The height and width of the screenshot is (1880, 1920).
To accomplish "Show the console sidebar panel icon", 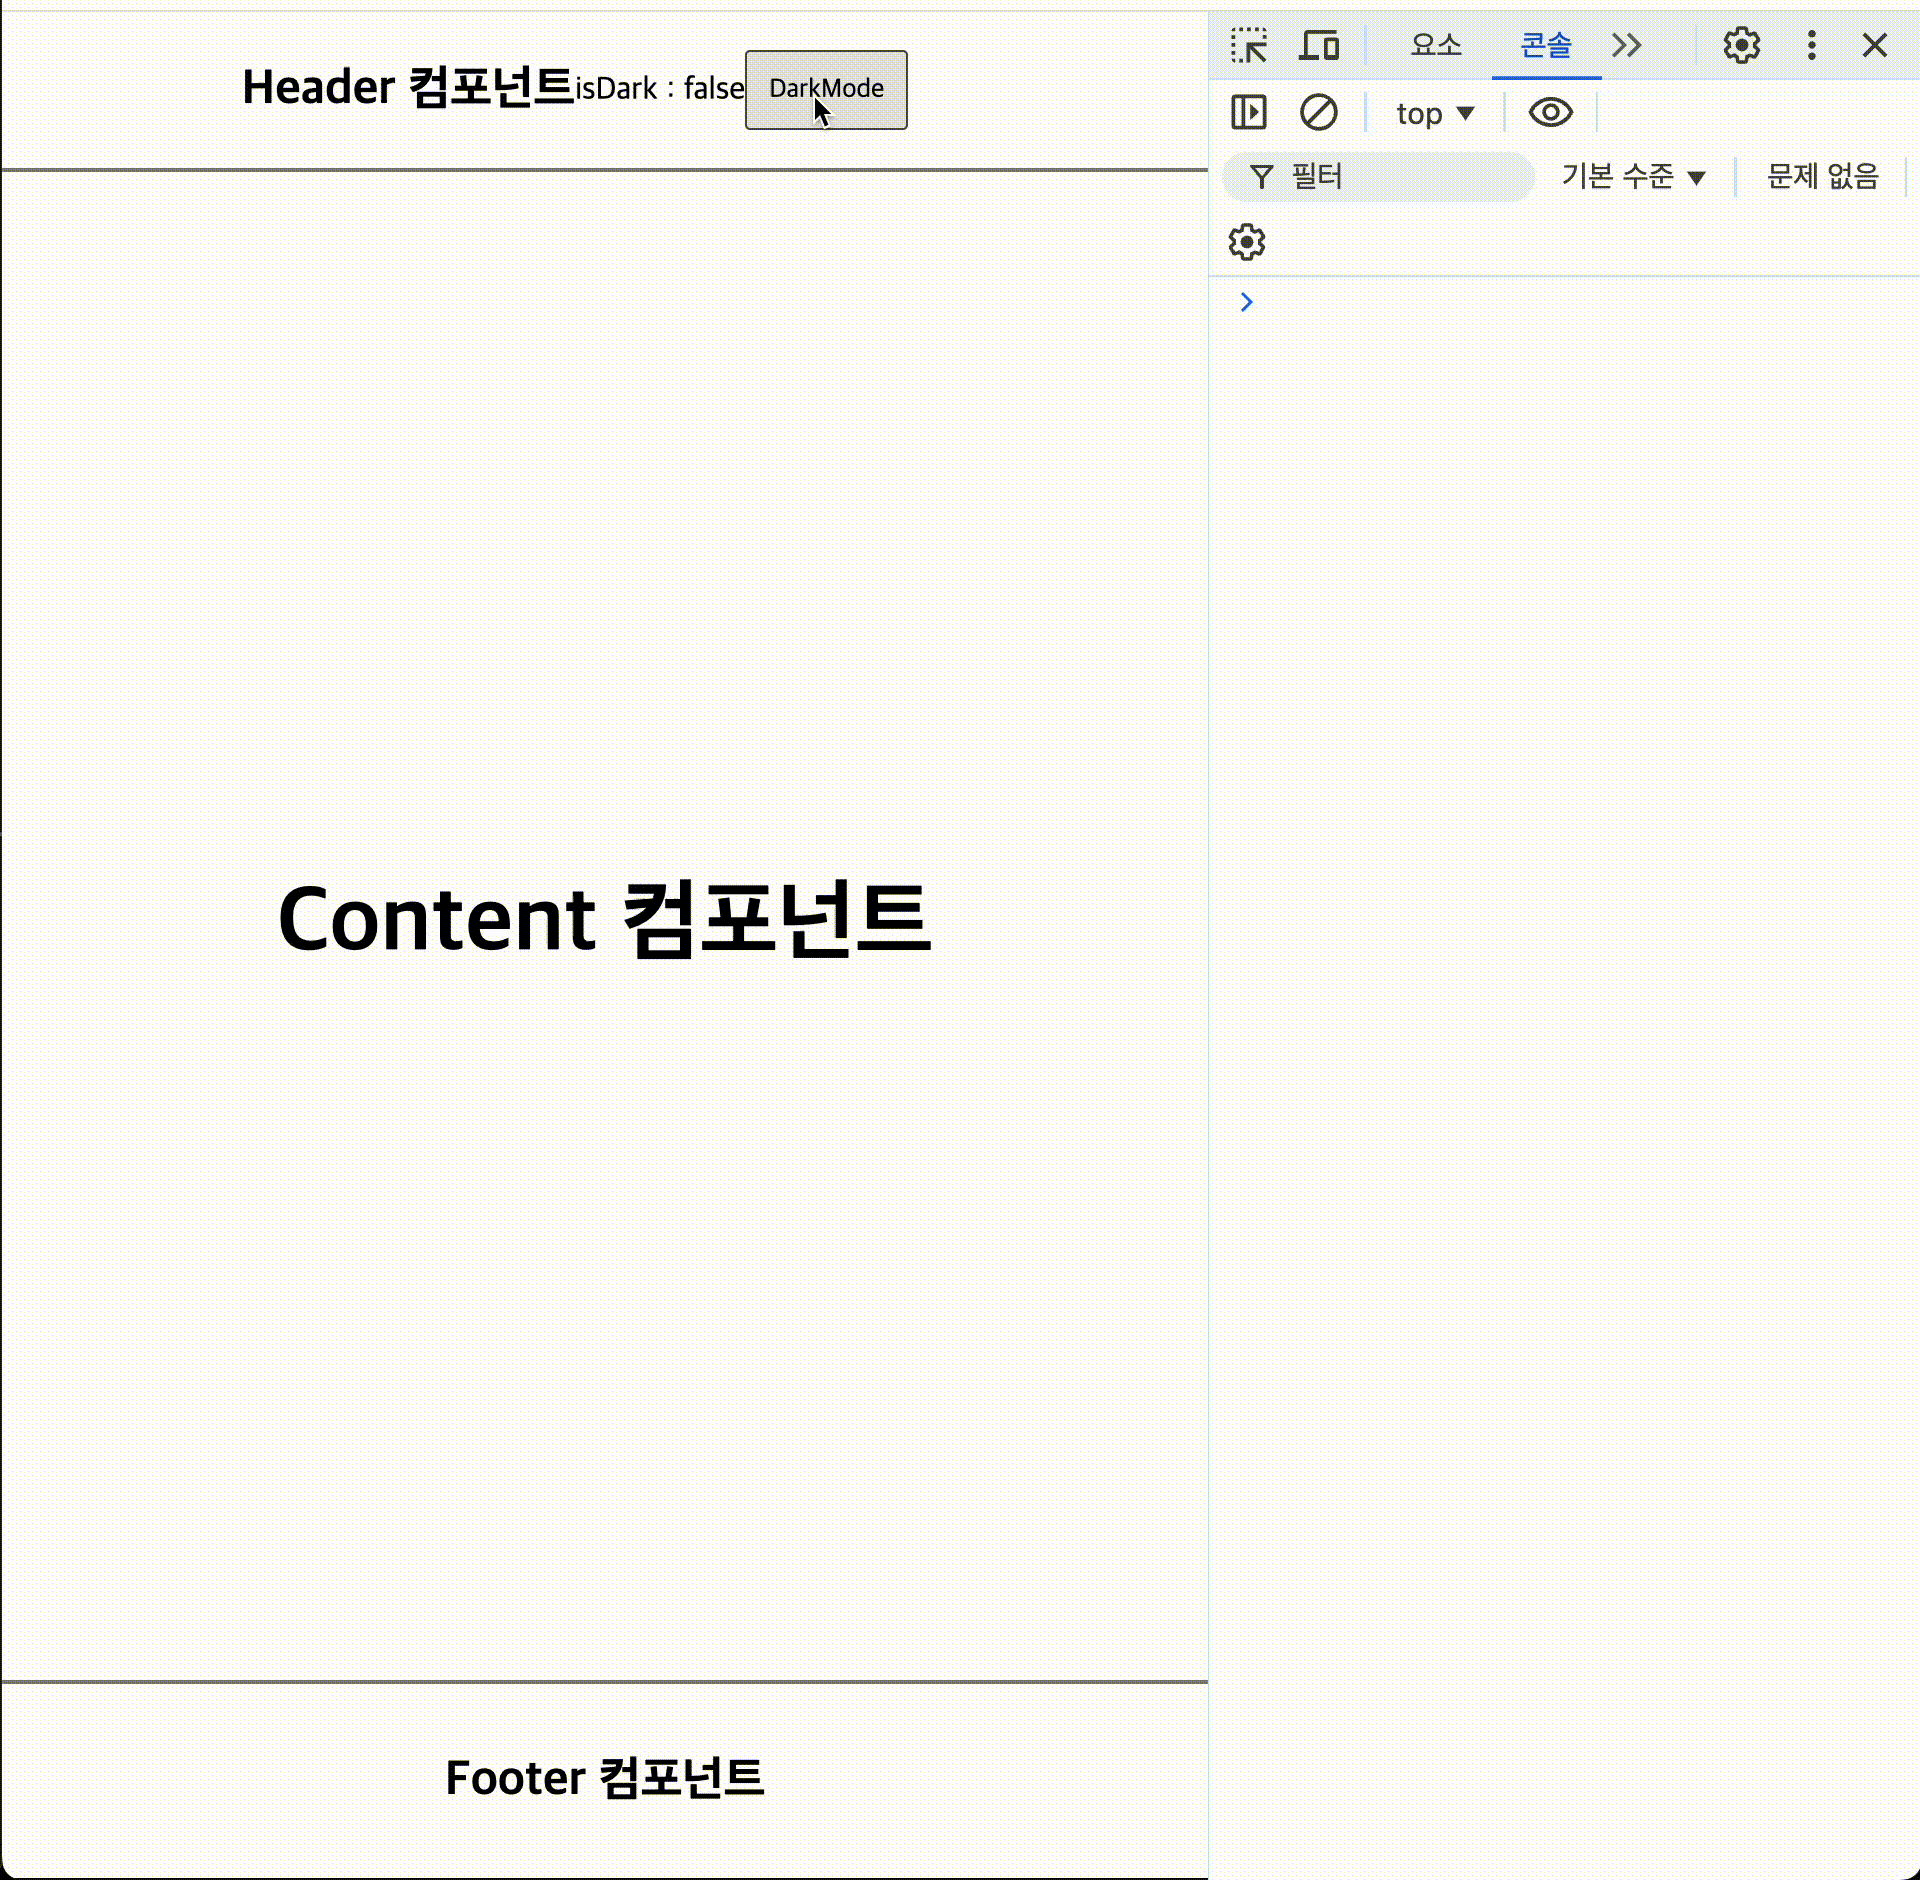I will pos(1248,113).
